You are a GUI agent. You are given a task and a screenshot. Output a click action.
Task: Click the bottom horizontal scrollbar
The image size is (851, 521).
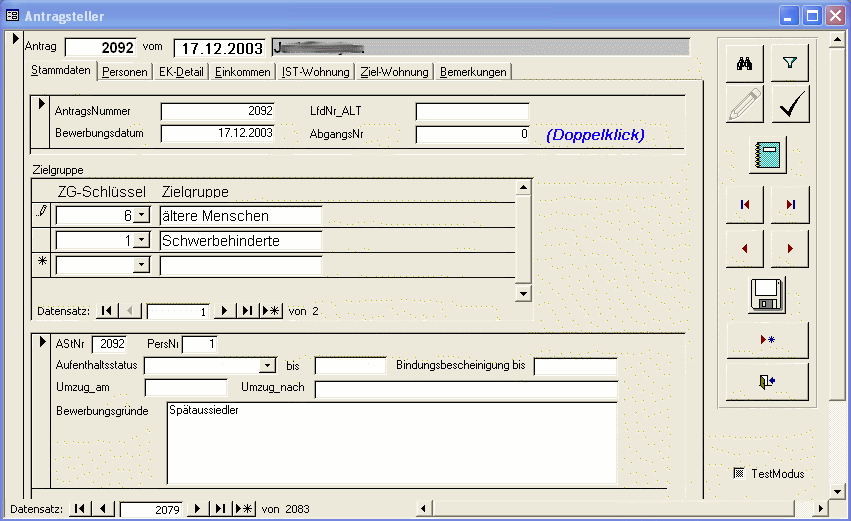coord(620,509)
